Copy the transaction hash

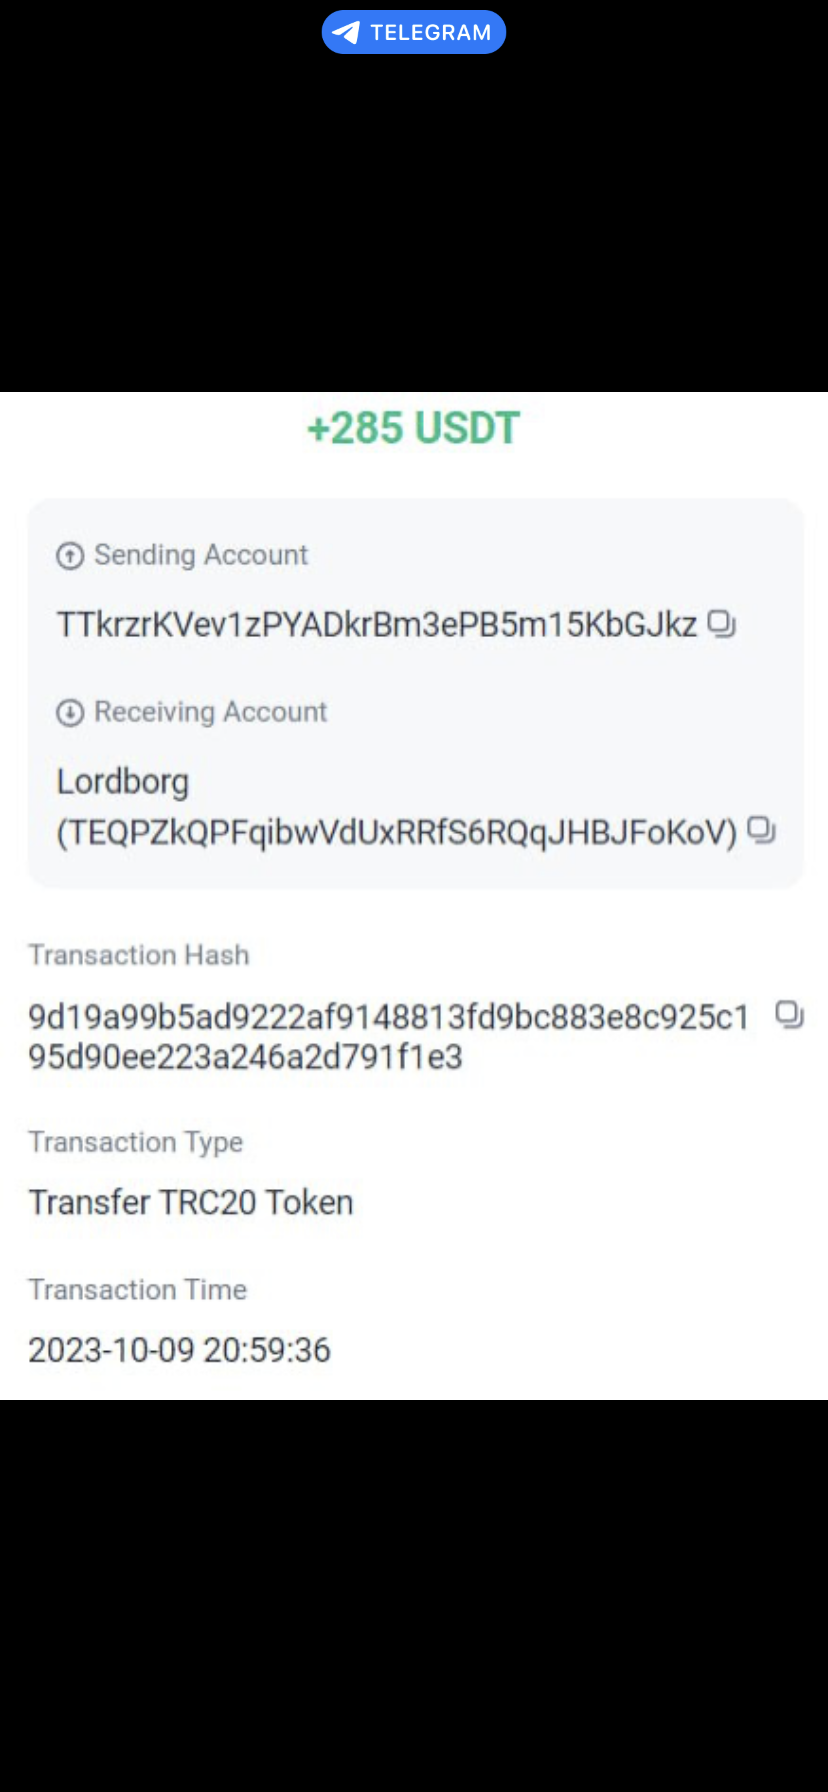tap(789, 1015)
